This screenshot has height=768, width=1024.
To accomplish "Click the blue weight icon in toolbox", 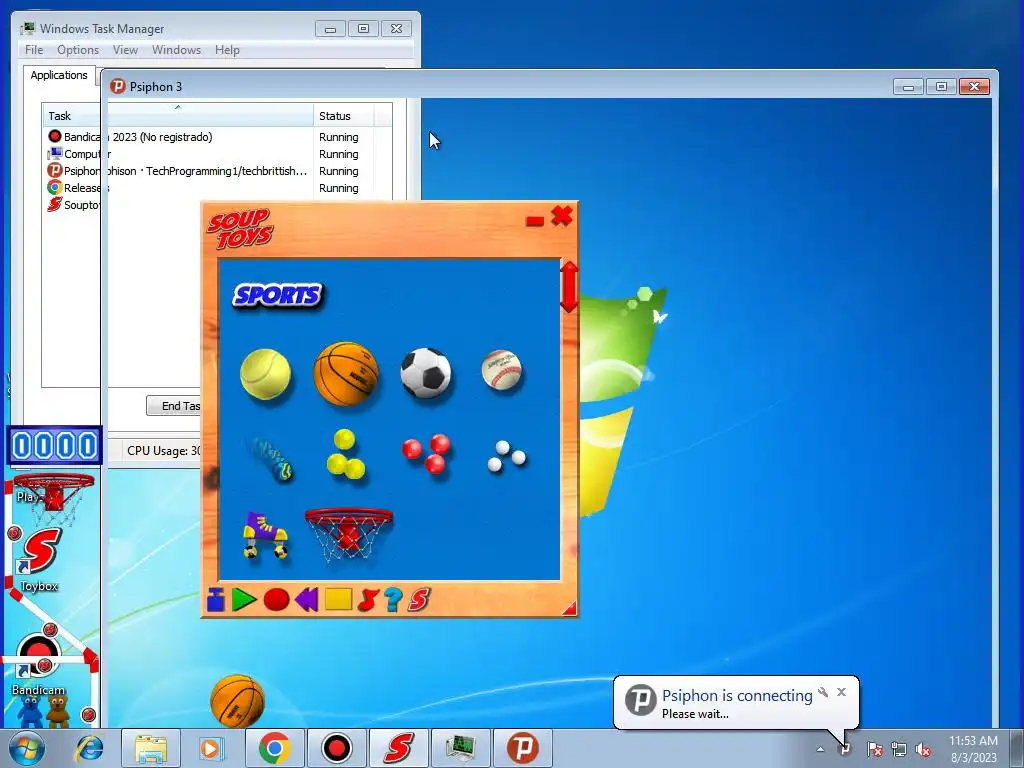I will tap(216, 600).
